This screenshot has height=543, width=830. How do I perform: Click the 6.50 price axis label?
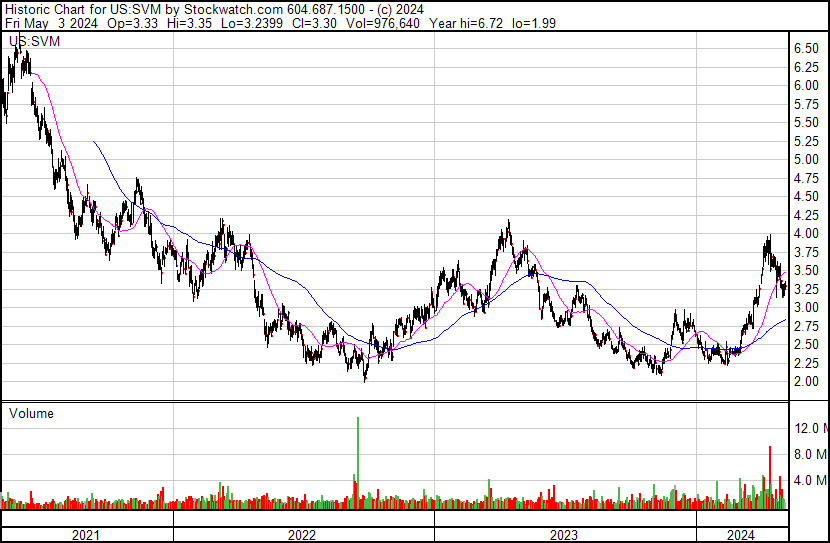806,48
